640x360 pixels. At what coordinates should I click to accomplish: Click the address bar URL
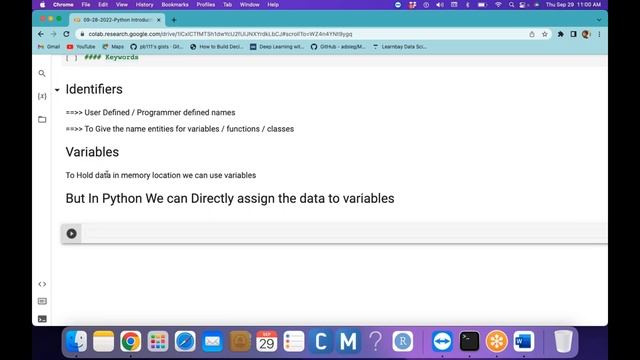tap(220, 34)
